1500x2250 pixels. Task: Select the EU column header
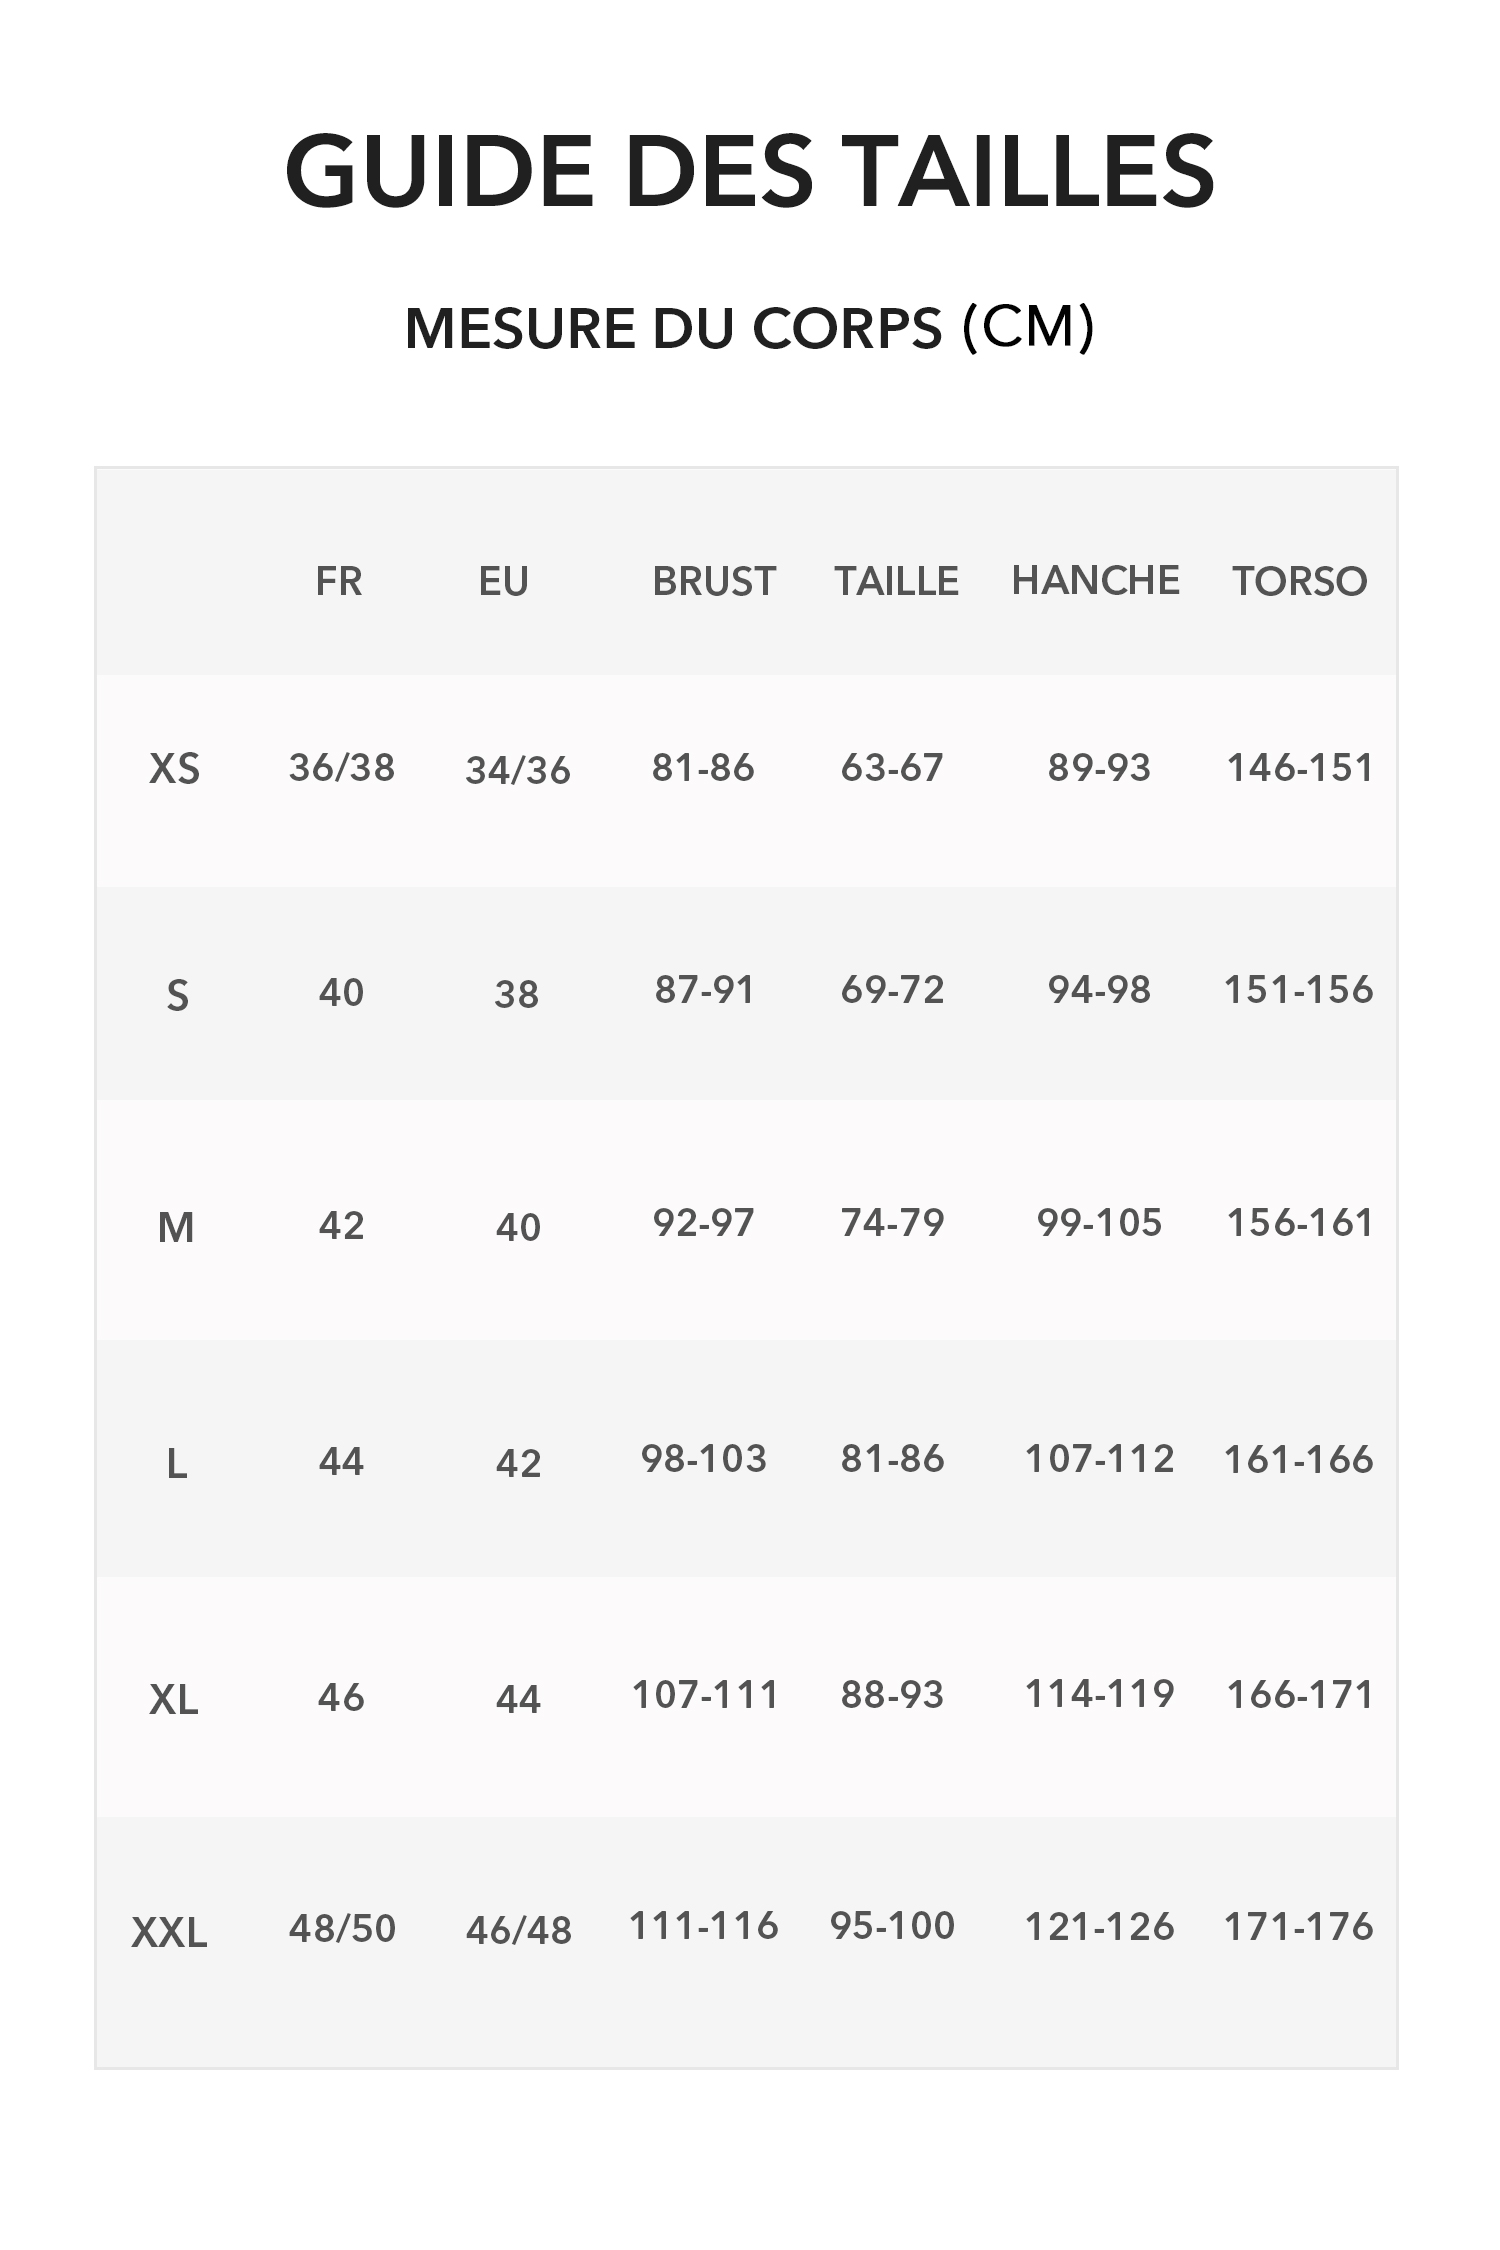(x=503, y=581)
